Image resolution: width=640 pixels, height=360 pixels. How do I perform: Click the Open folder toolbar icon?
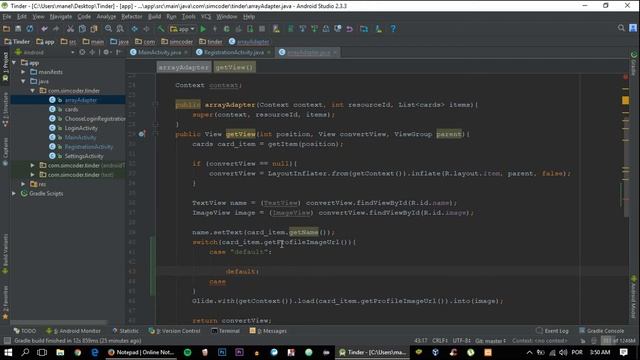click(6, 29)
